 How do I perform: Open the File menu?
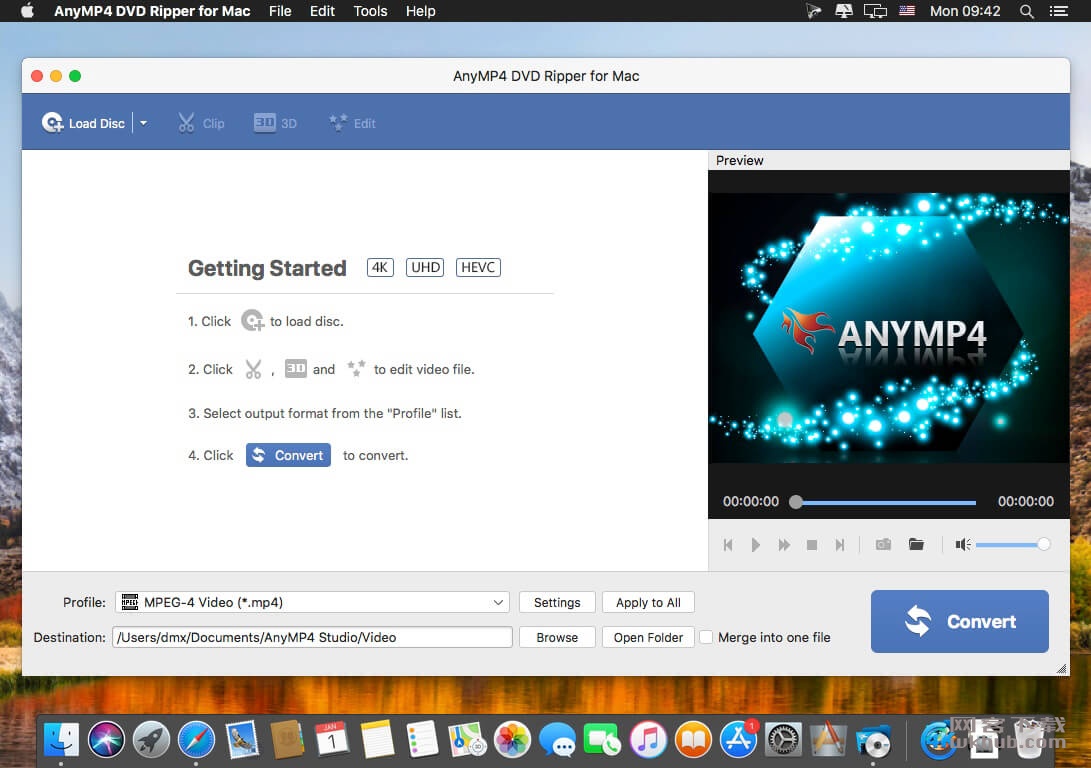pos(280,11)
